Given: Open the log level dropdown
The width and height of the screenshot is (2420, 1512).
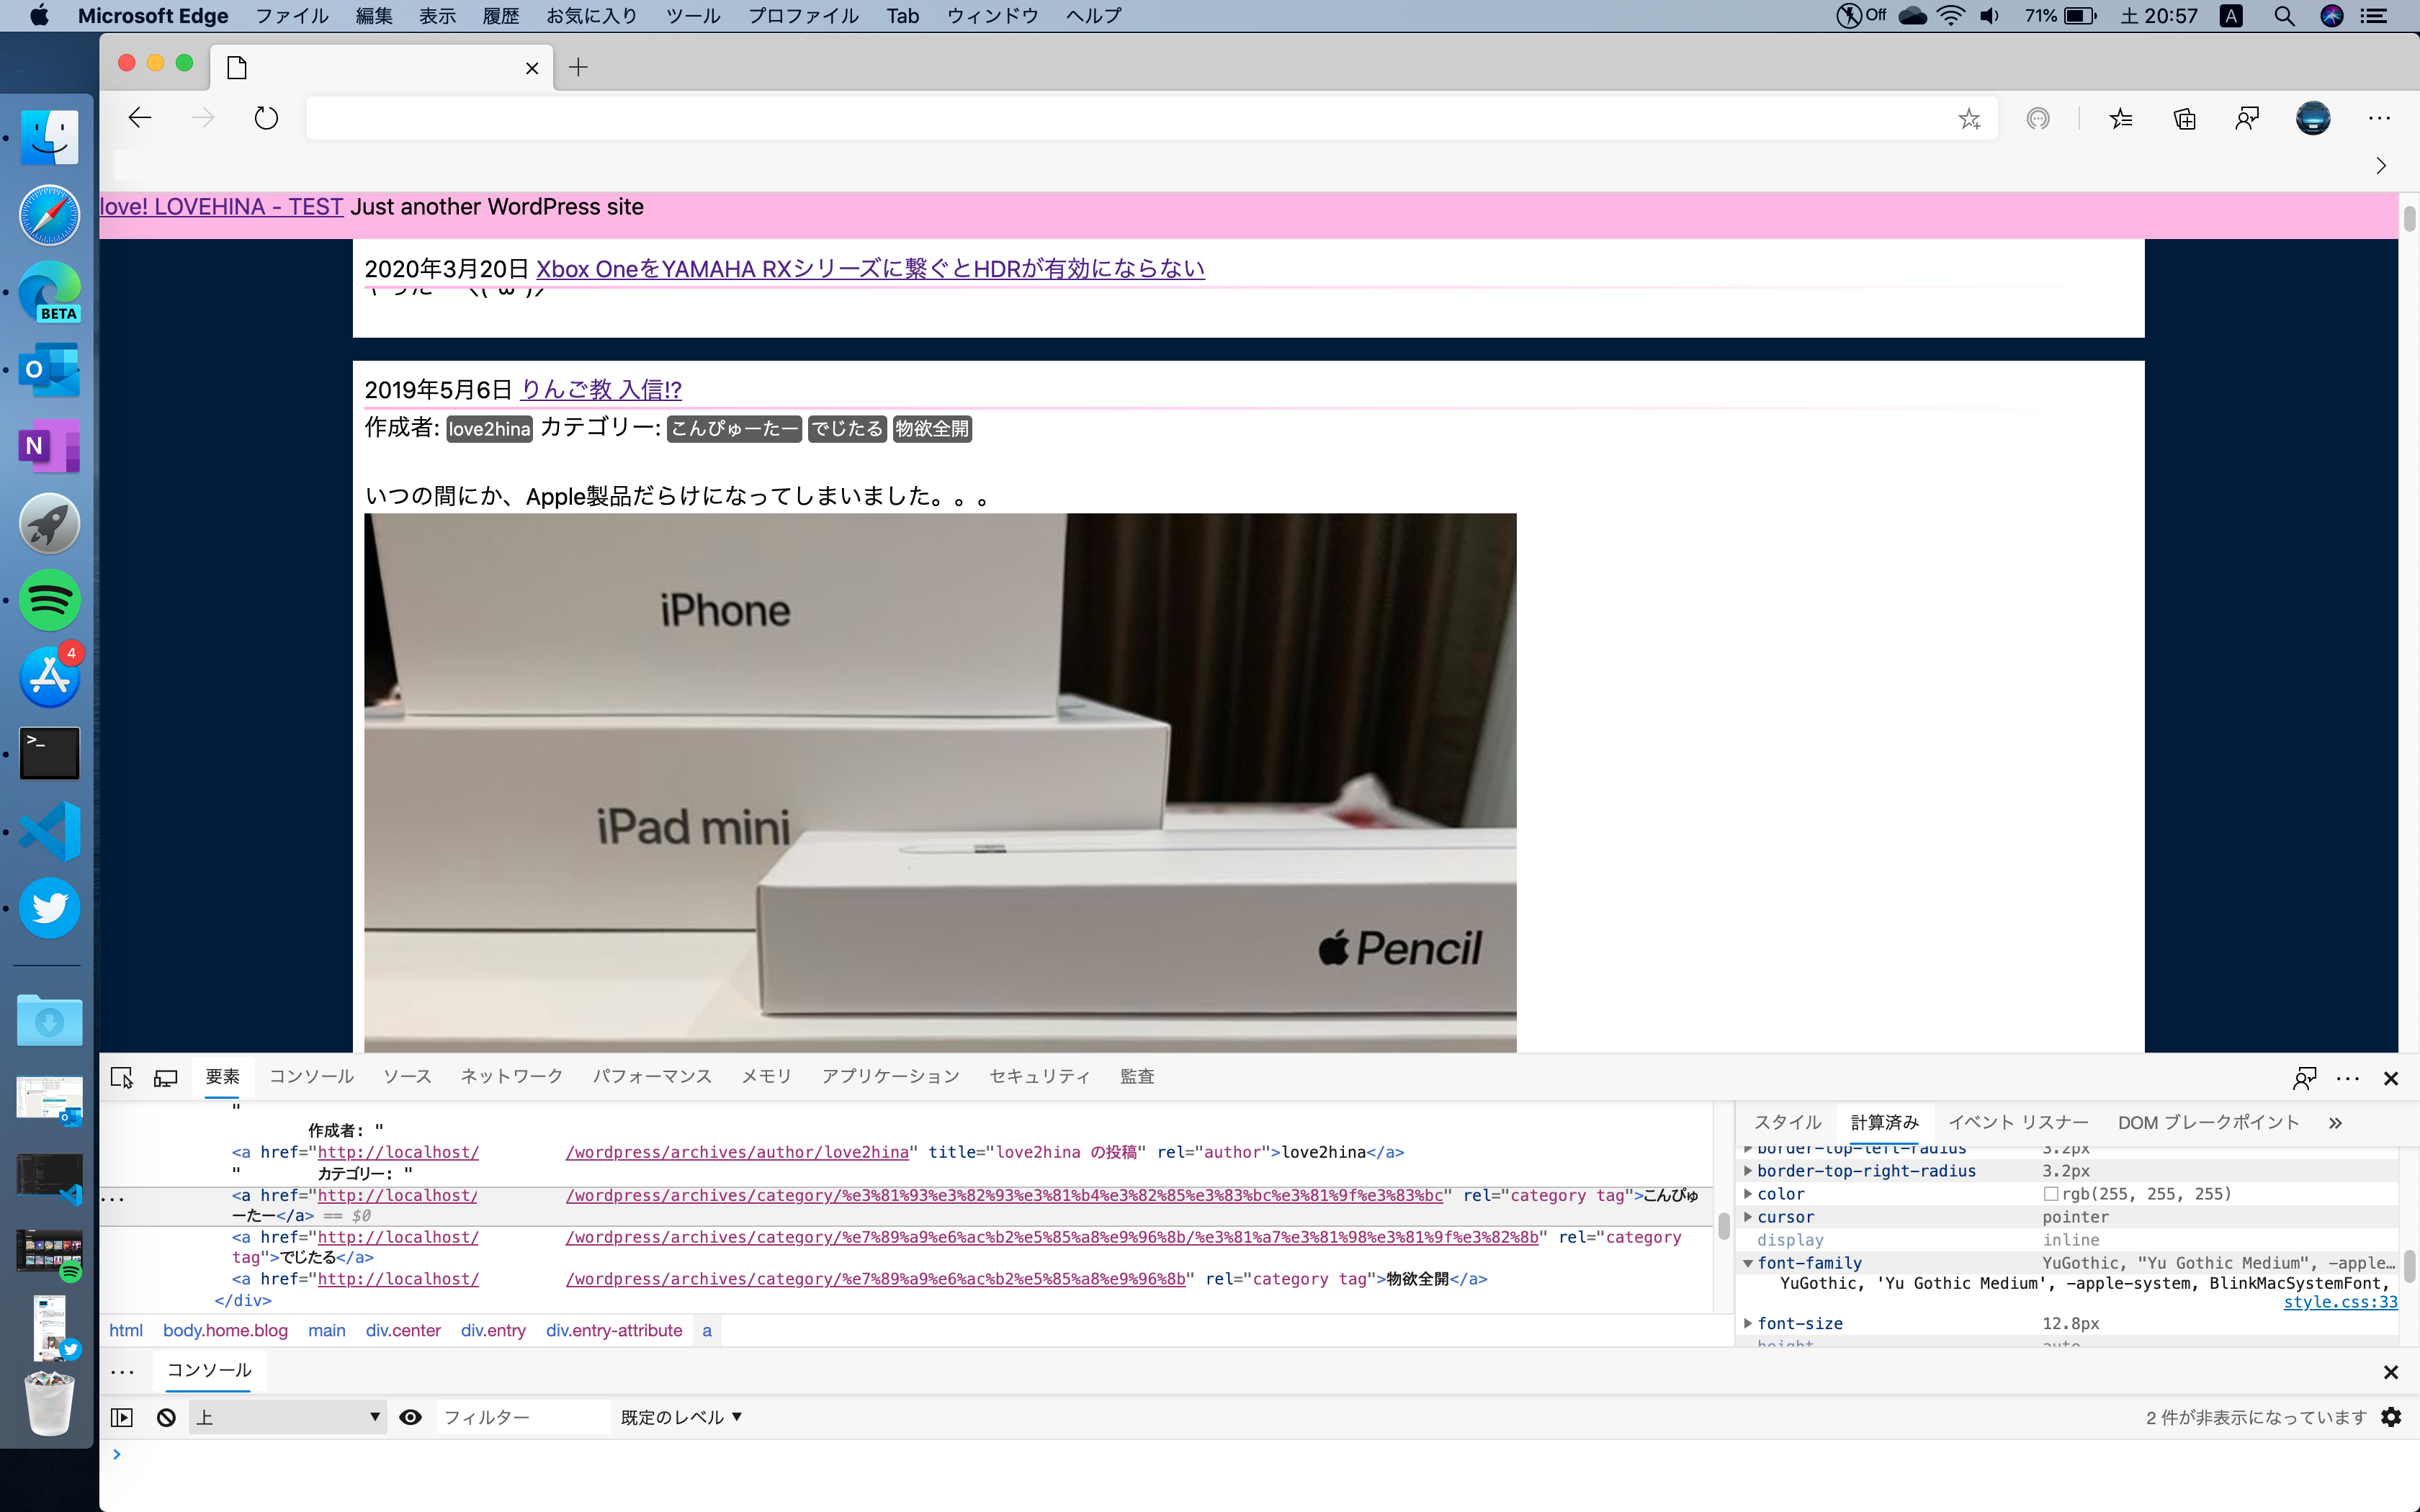Looking at the screenshot, I should 681,1417.
